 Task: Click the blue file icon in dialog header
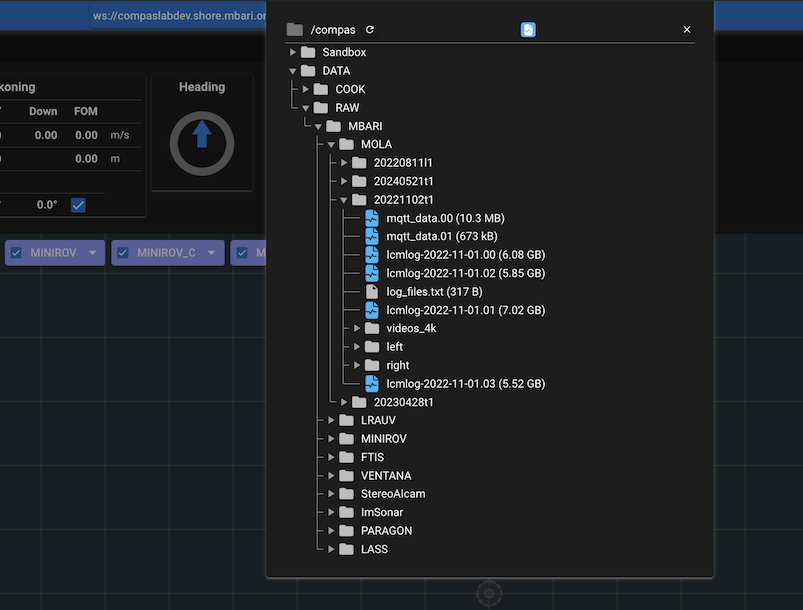pyautogui.click(x=528, y=30)
